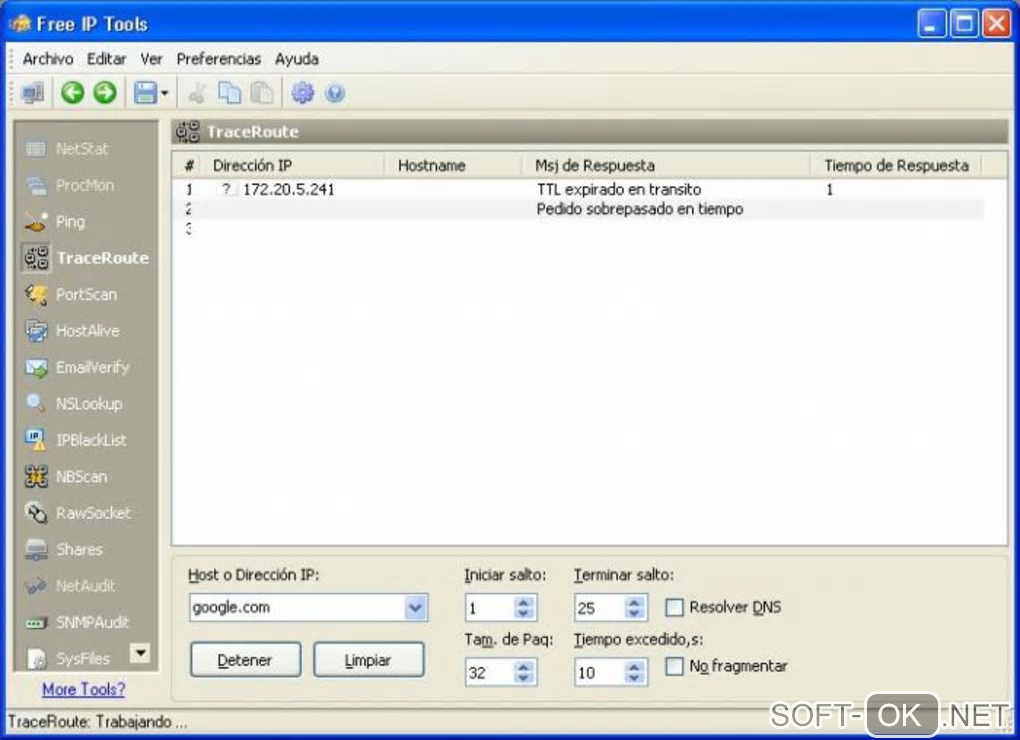Click the Detener button

pyautogui.click(x=245, y=660)
